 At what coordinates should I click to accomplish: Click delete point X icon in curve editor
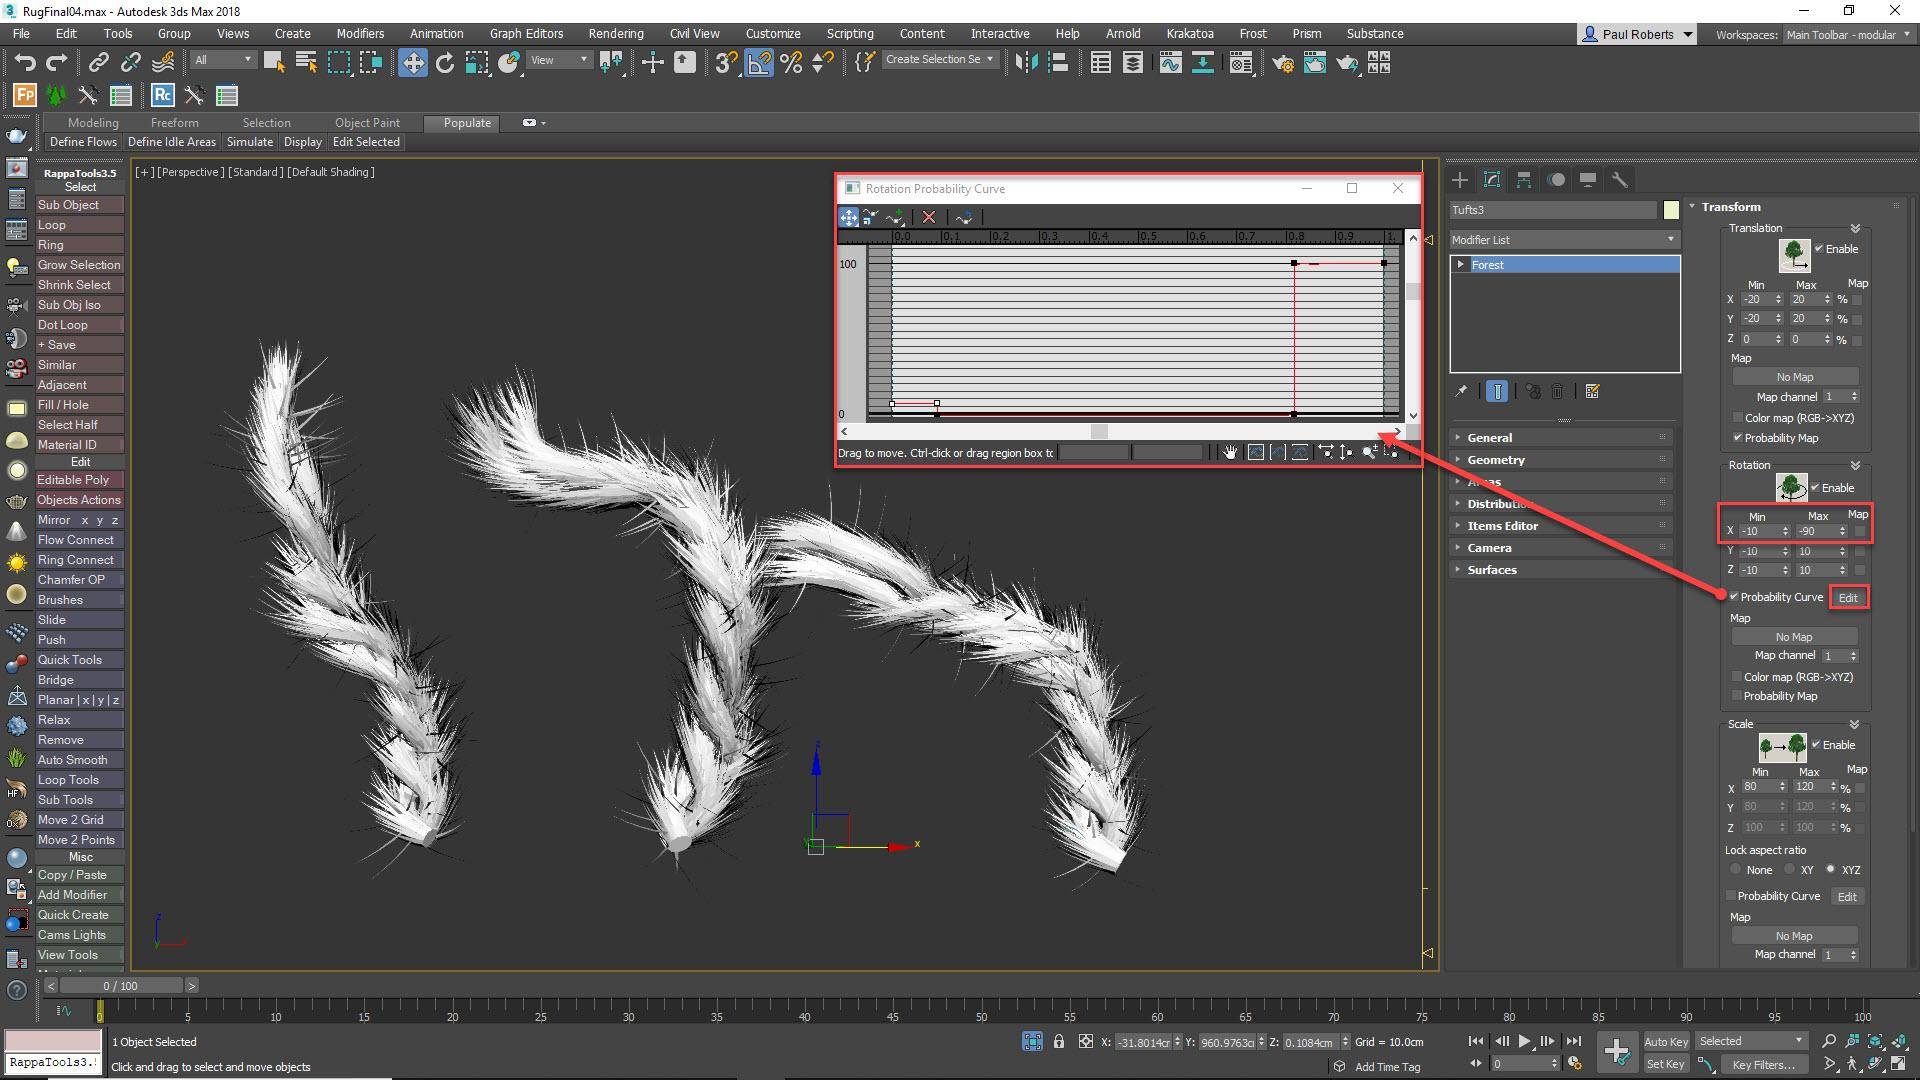[929, 217]
